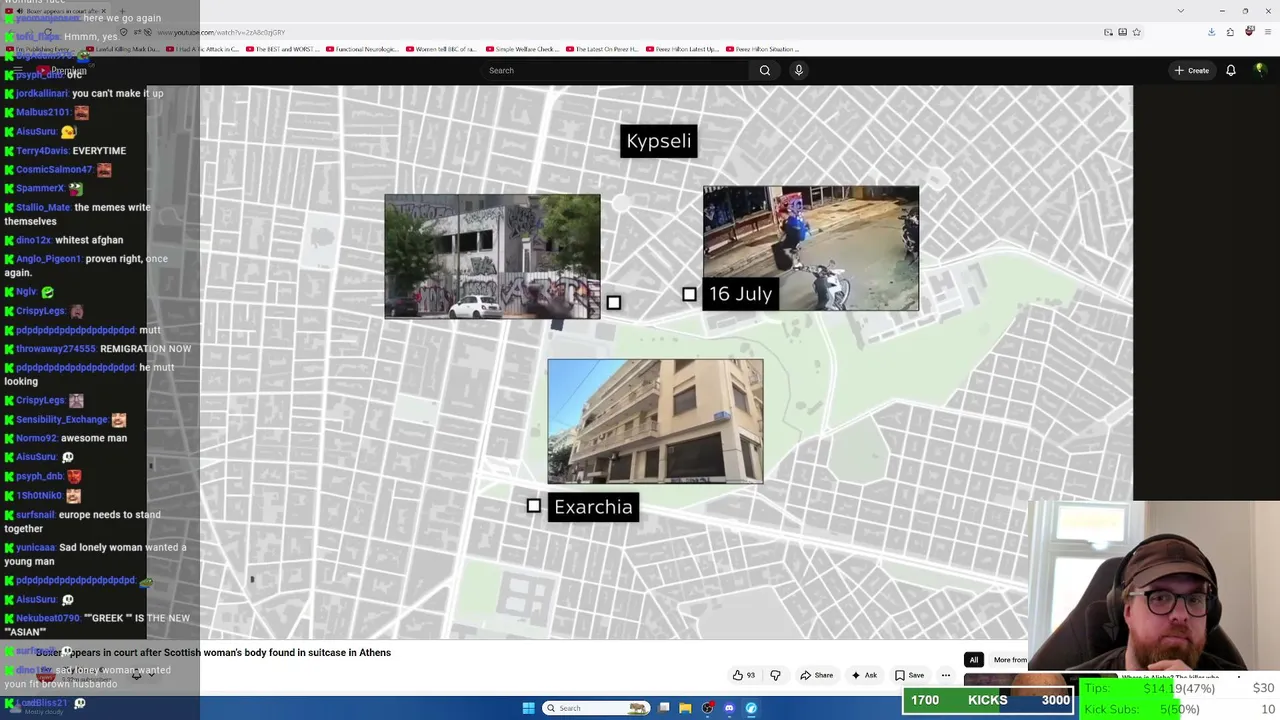This screenshot has width=1280, height=720.
Task: Open File Explorer from the taskbar
Action: 685,708
